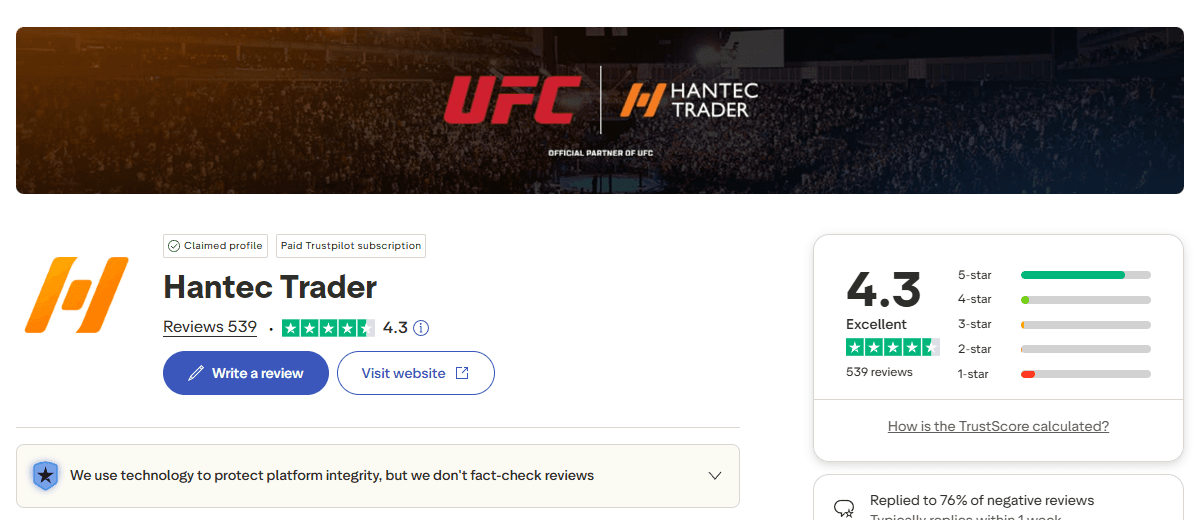Click the Paid Trustpilot subscription badge
The width and height of the screenshot is (1200, 520).
tap(351, 246)
